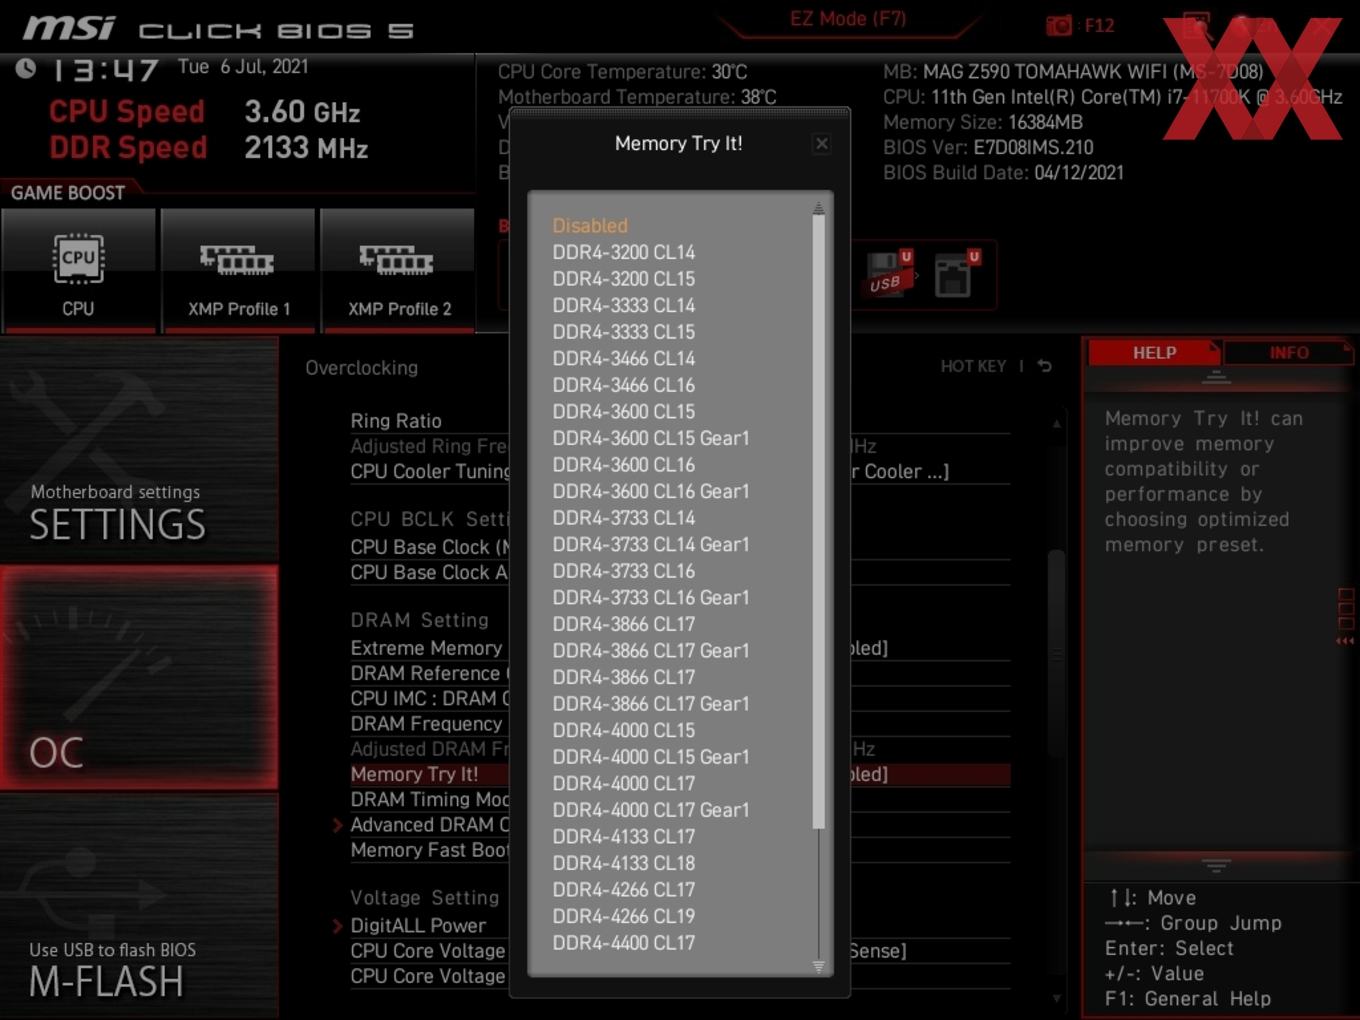Open the SETTINGS motherboard settings tile

(139, 450)
